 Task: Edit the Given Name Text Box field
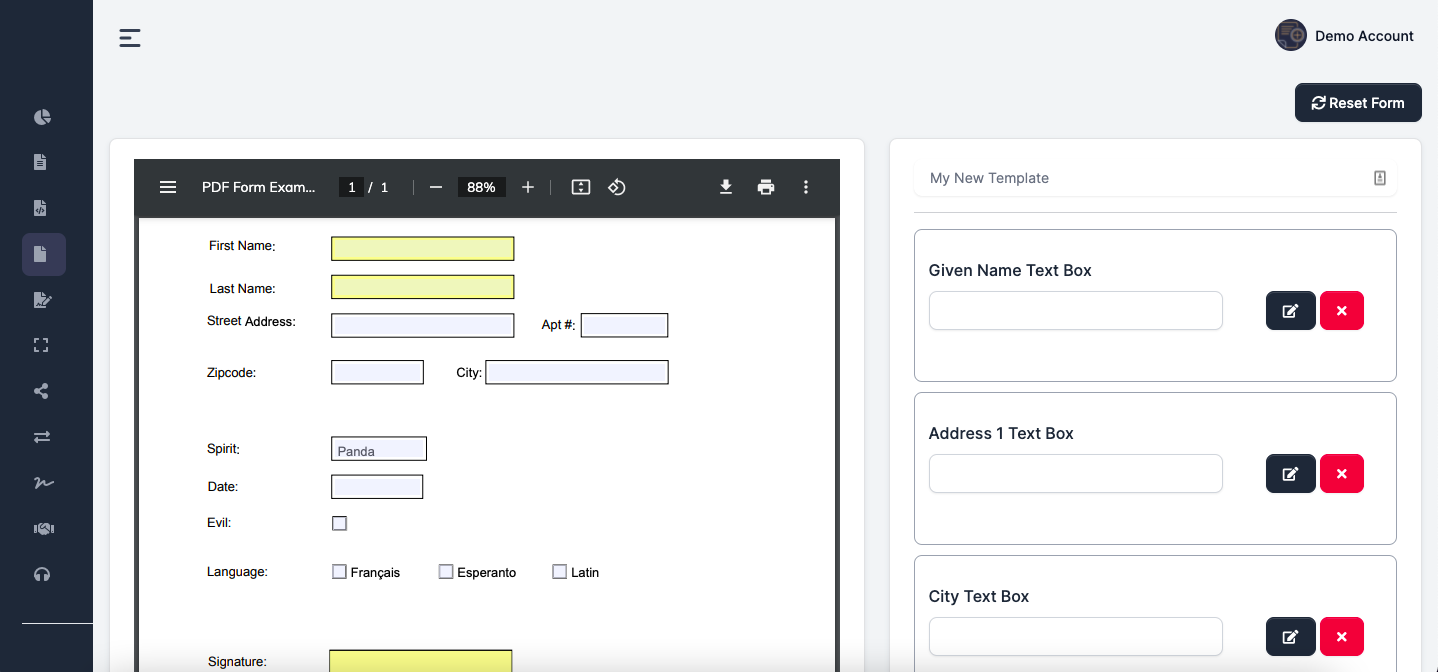tap(1291, 311)
